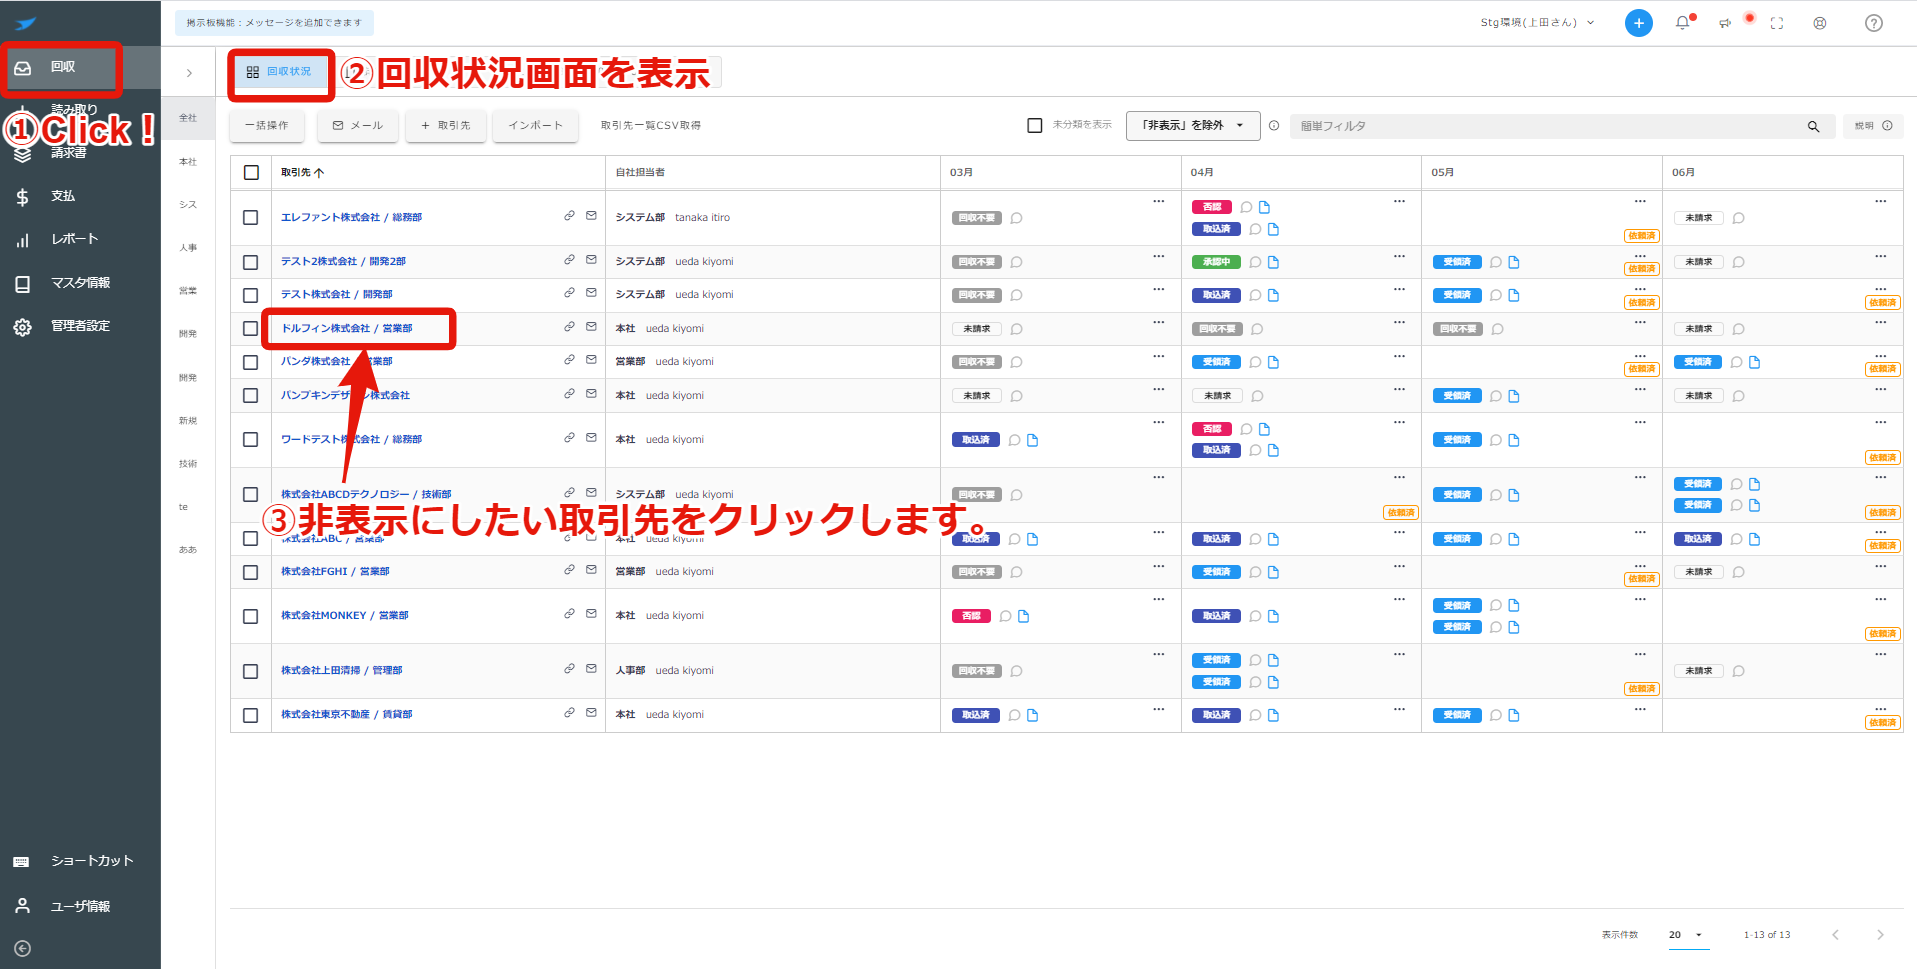The width and height of the screenshot is (1917, 969).
Task: Open ユーザ情報 person item in sidebar
Action: tap(80, 907)
